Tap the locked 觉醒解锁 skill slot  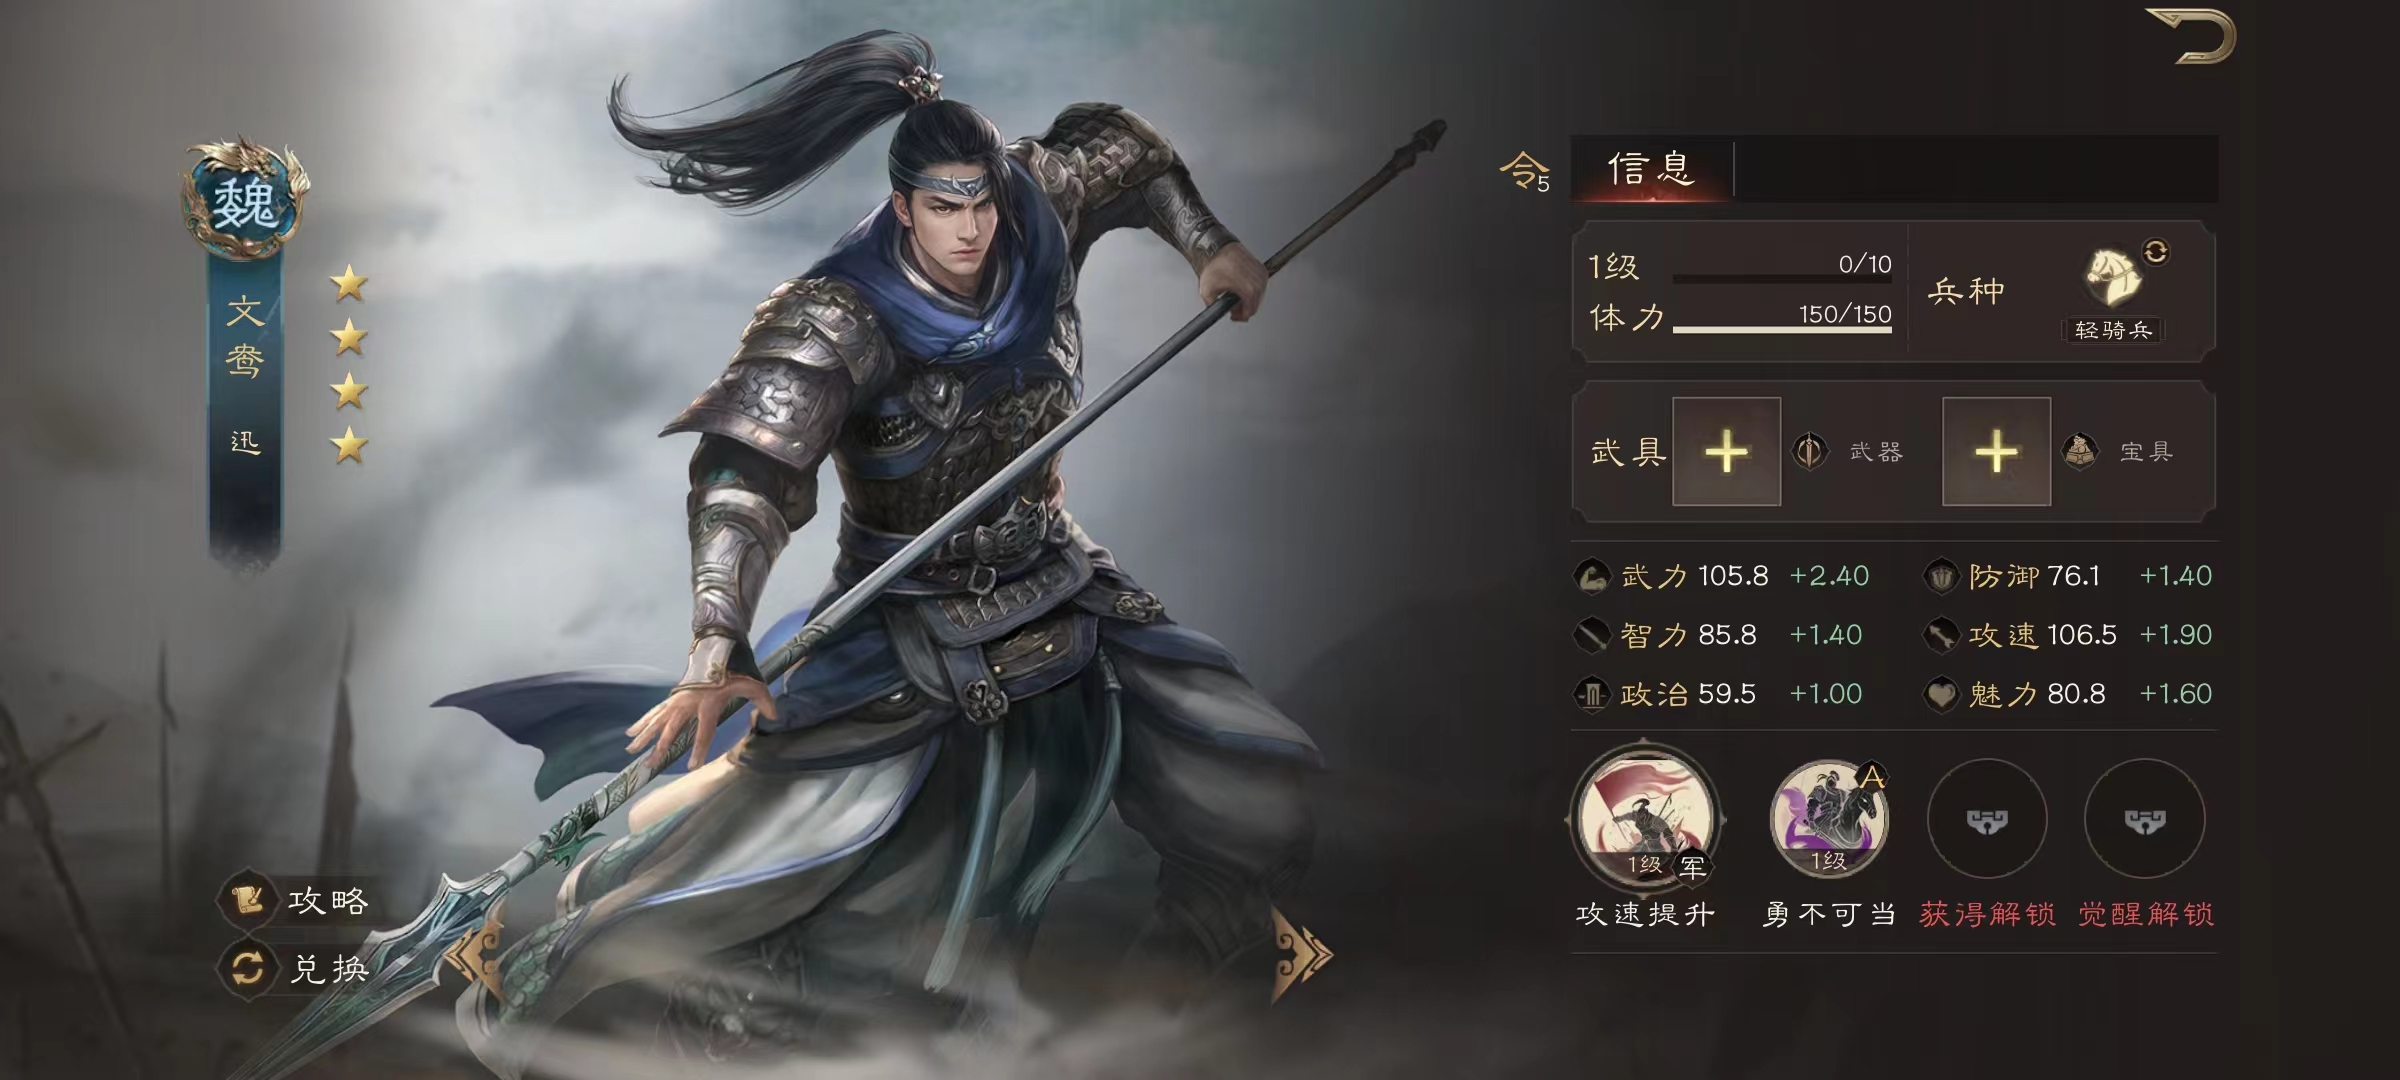[2145, 819]
